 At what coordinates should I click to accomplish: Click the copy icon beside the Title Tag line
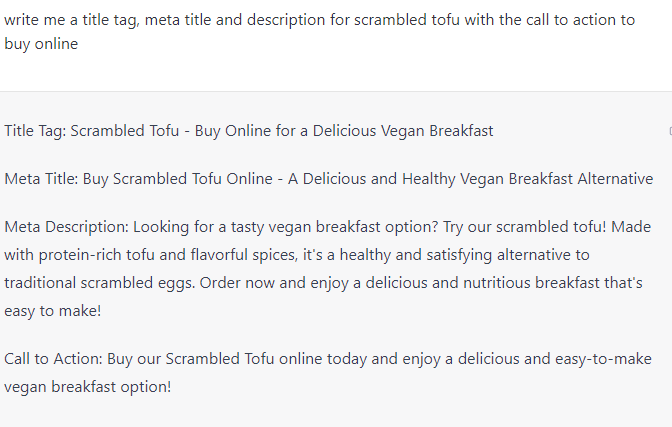click(668, 131)
